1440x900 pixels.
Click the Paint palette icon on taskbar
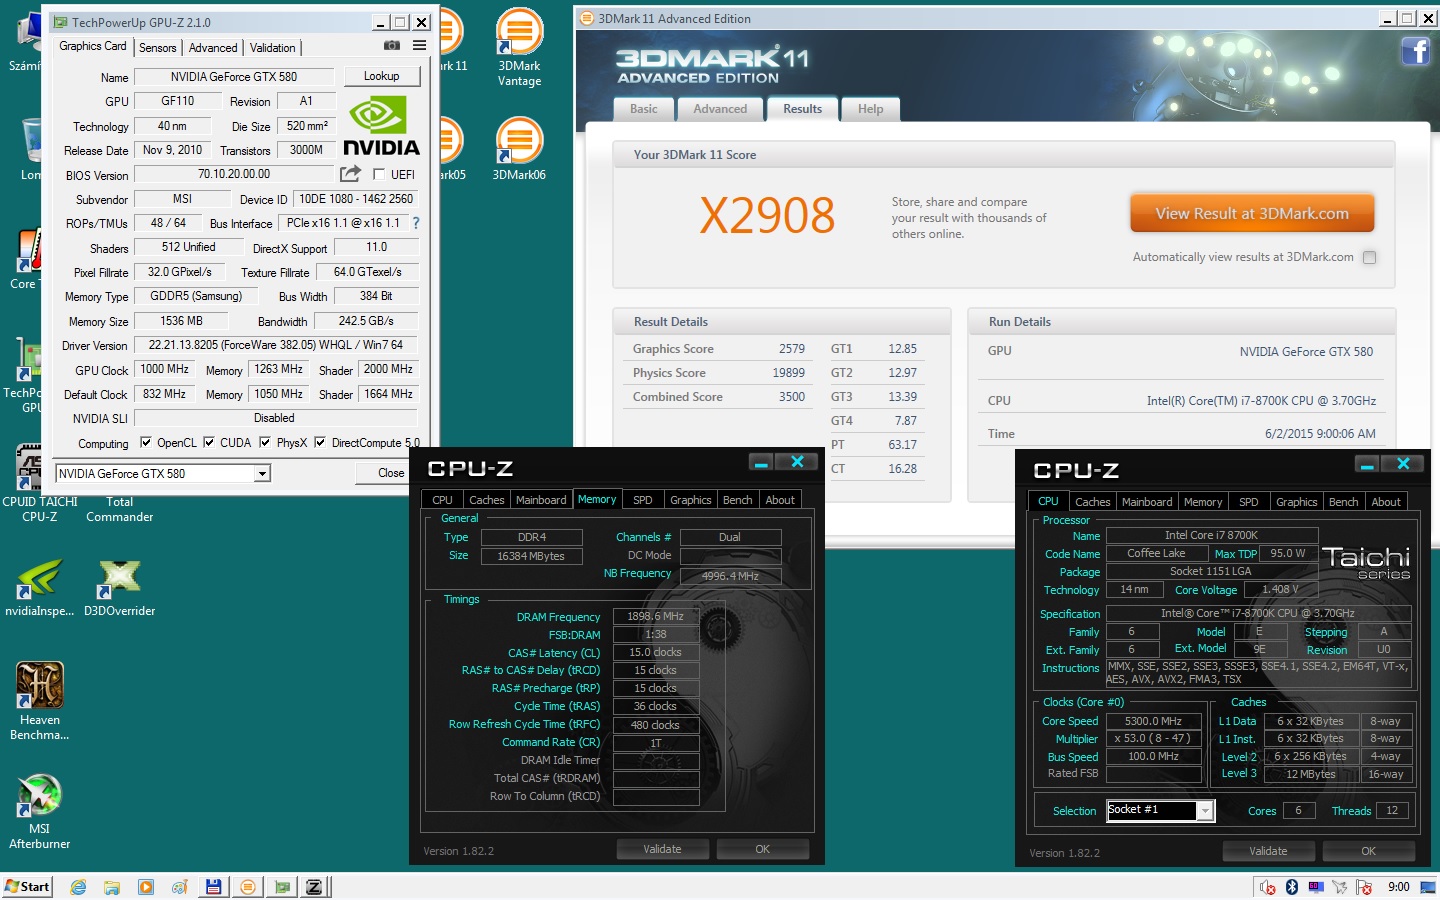point(180,887)
